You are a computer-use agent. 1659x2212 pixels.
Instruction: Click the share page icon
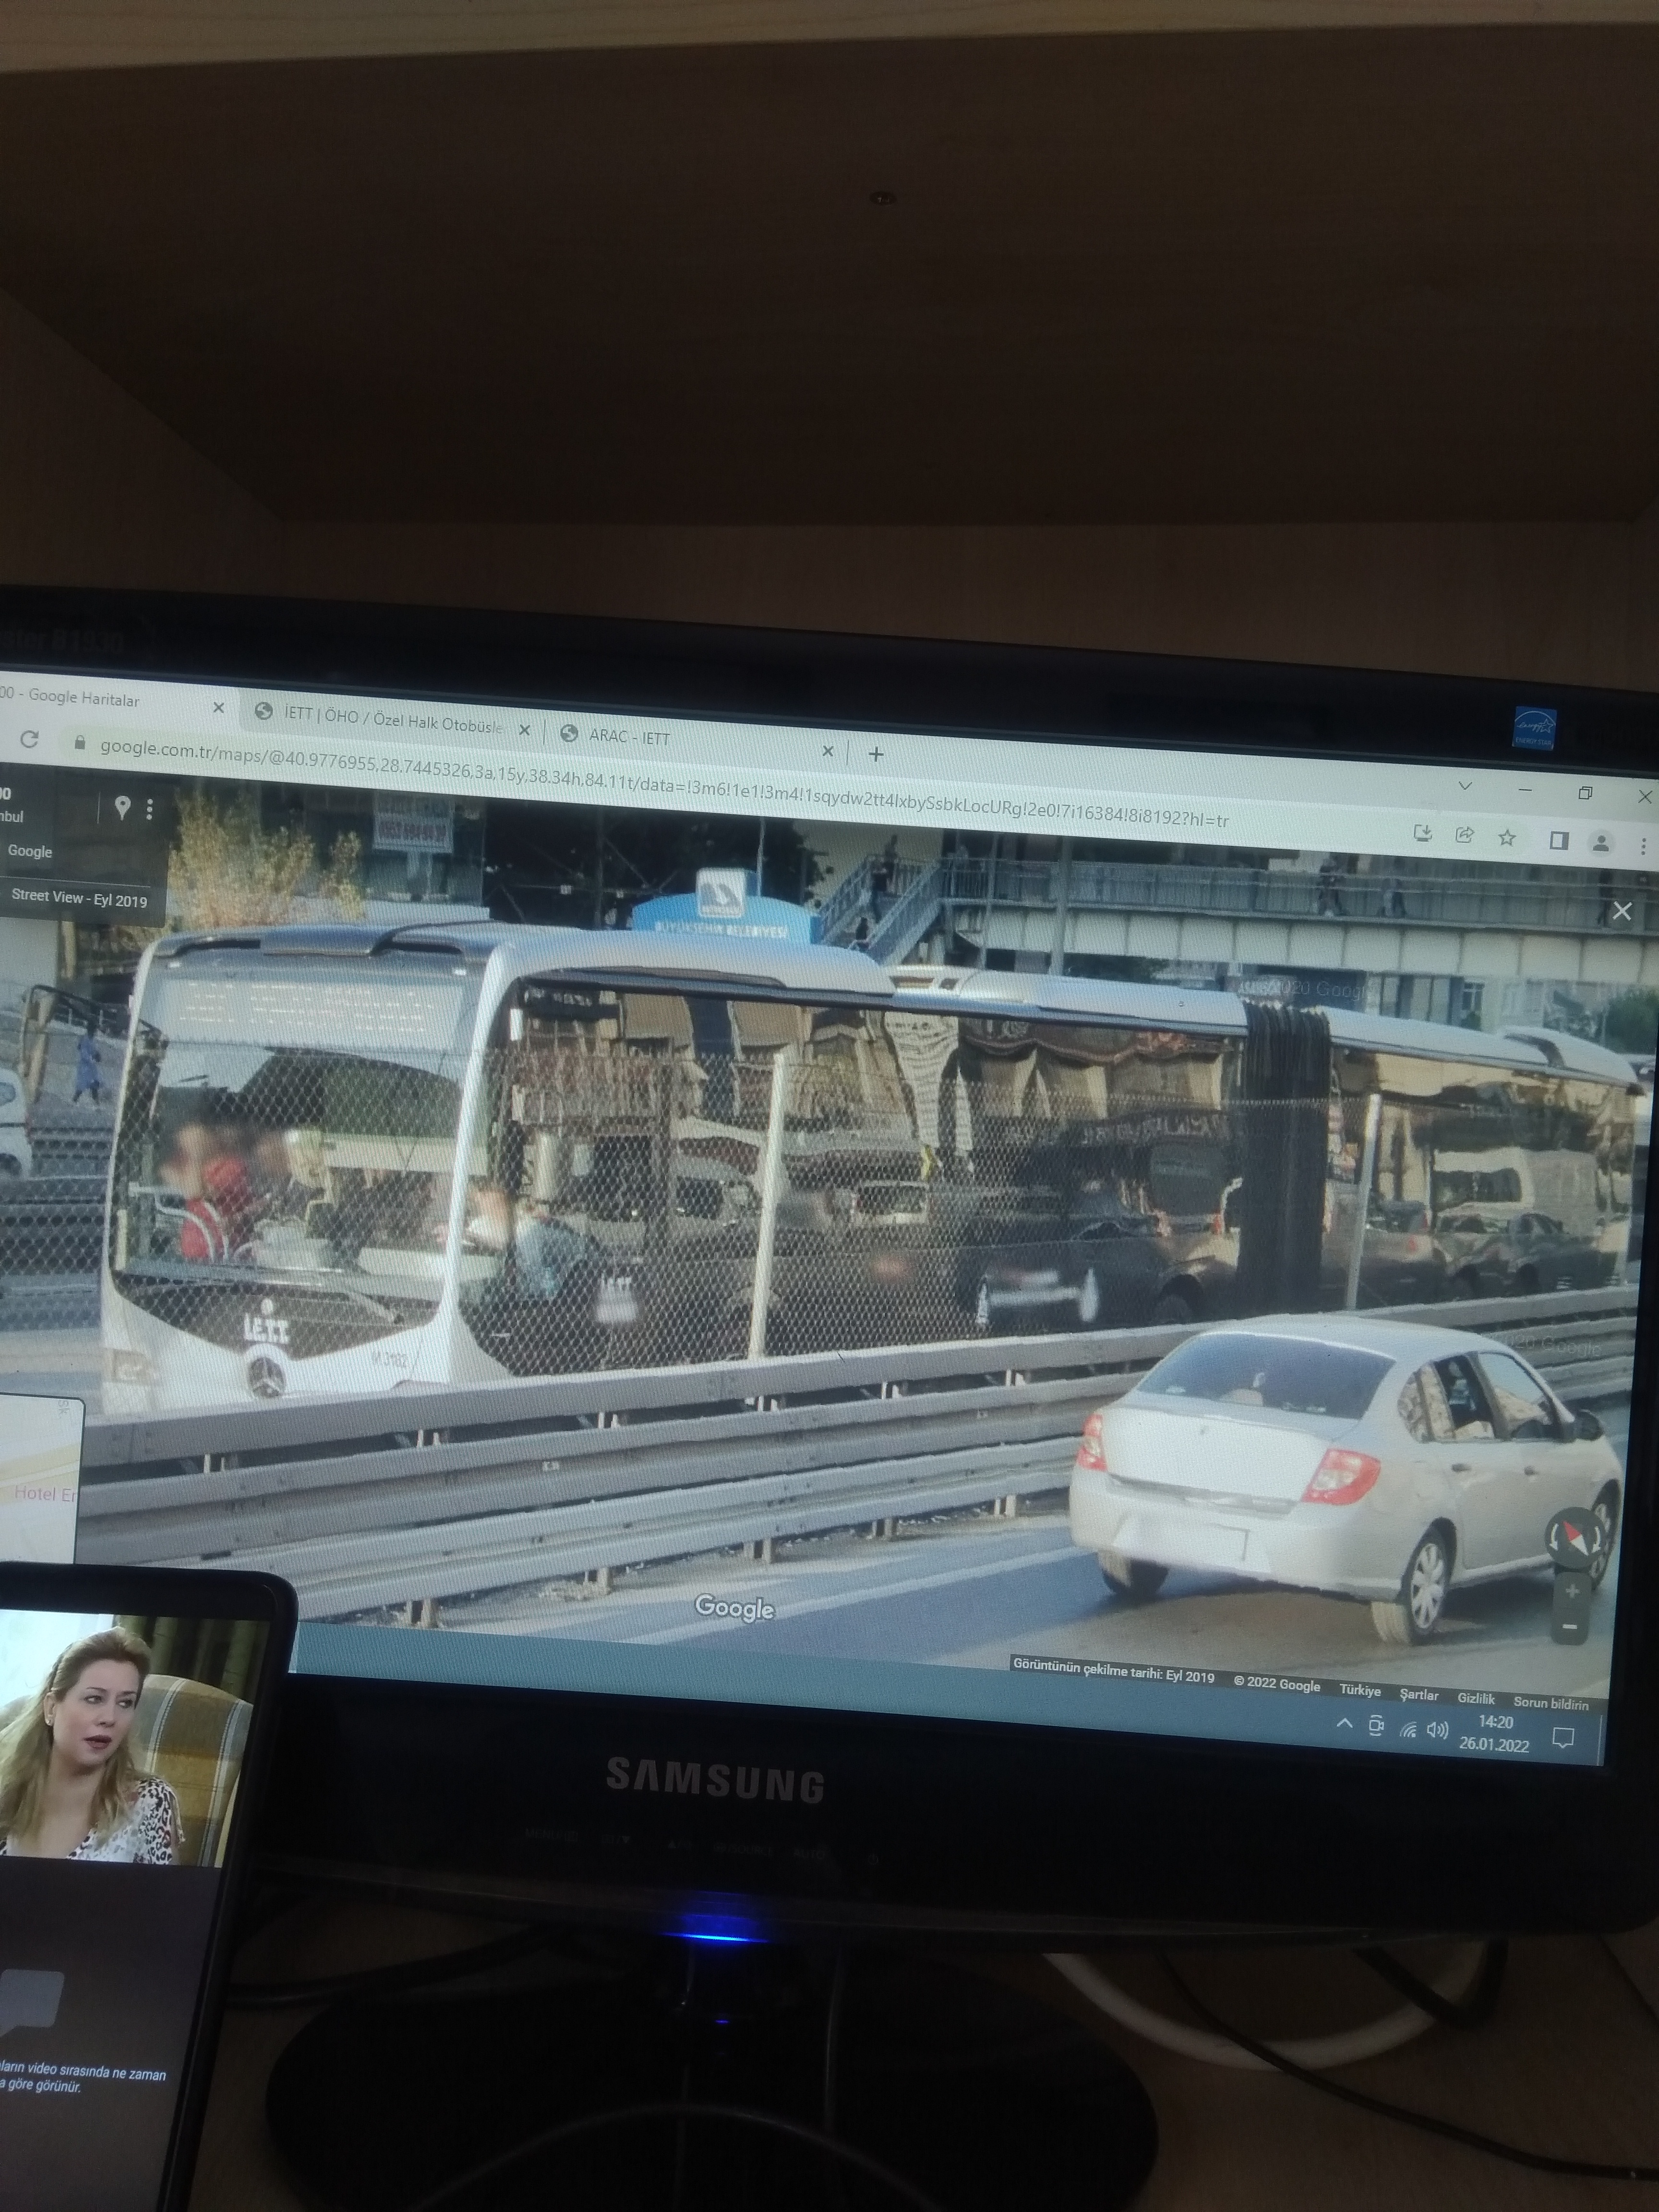click(x=1465, y=835)
